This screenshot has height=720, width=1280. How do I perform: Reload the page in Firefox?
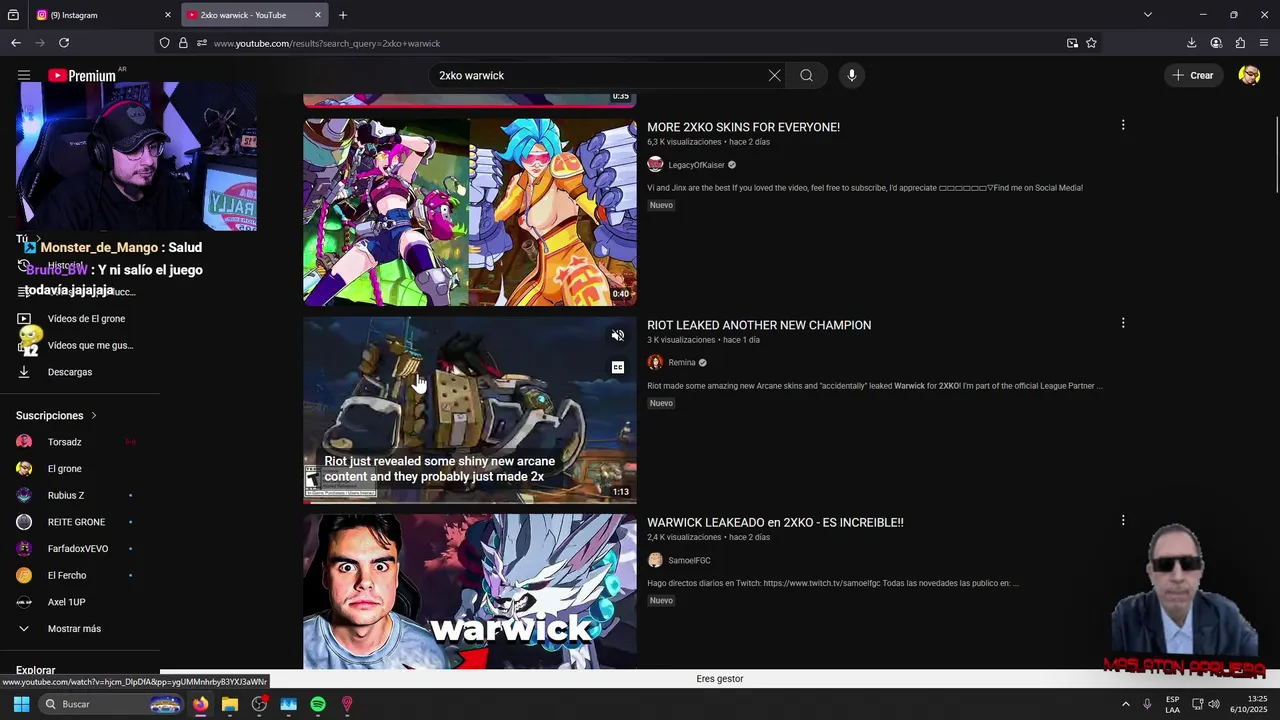(x=64, y=43)
